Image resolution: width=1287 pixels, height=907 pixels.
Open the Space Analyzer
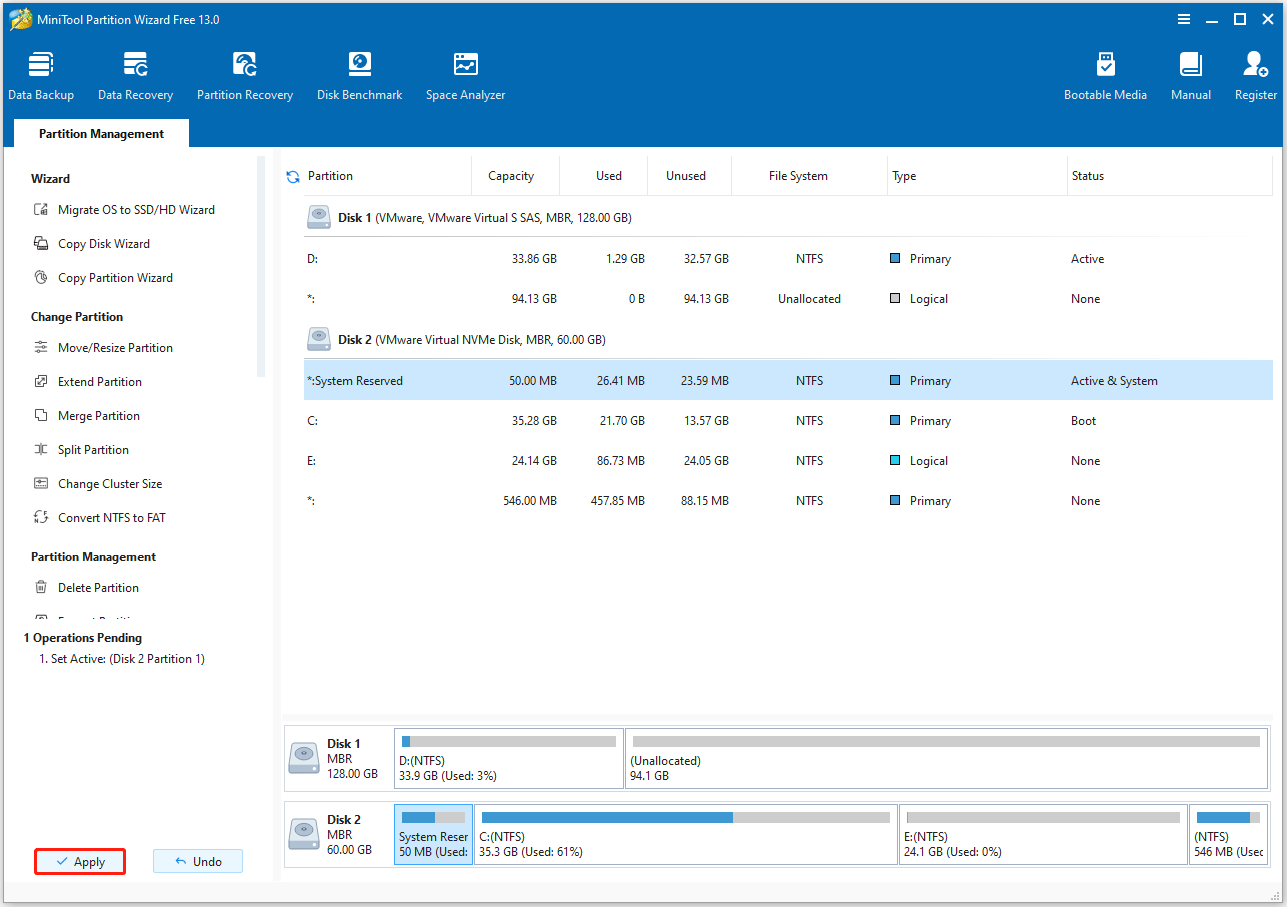tap(464, 73)
